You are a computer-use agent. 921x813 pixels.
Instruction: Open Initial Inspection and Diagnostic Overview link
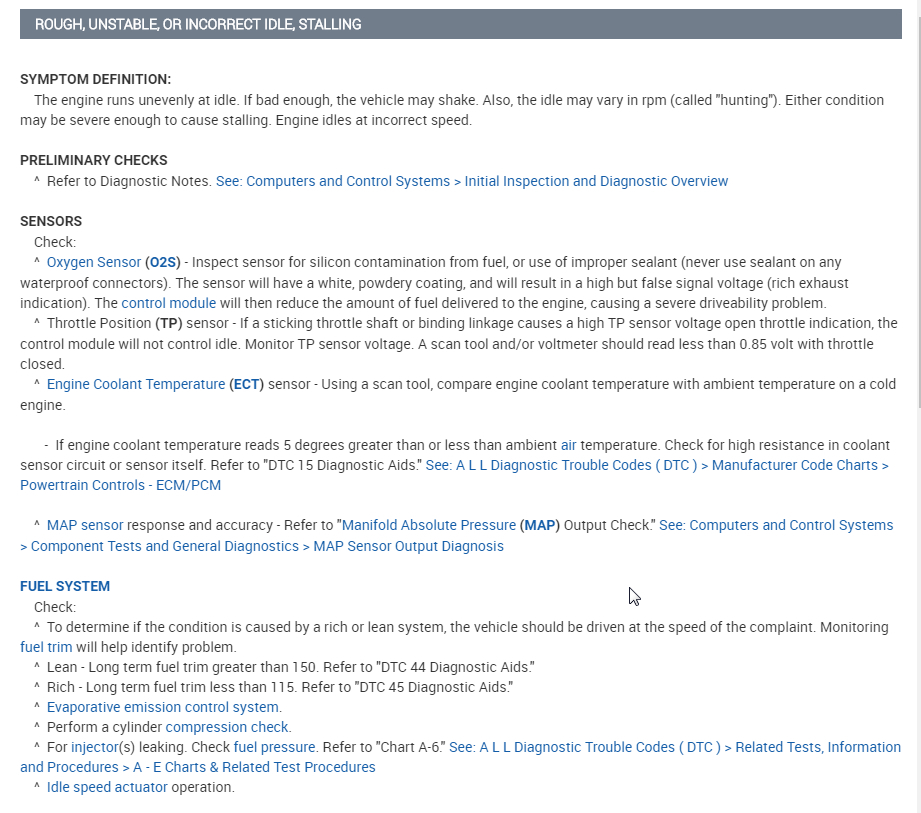(472, 181)
